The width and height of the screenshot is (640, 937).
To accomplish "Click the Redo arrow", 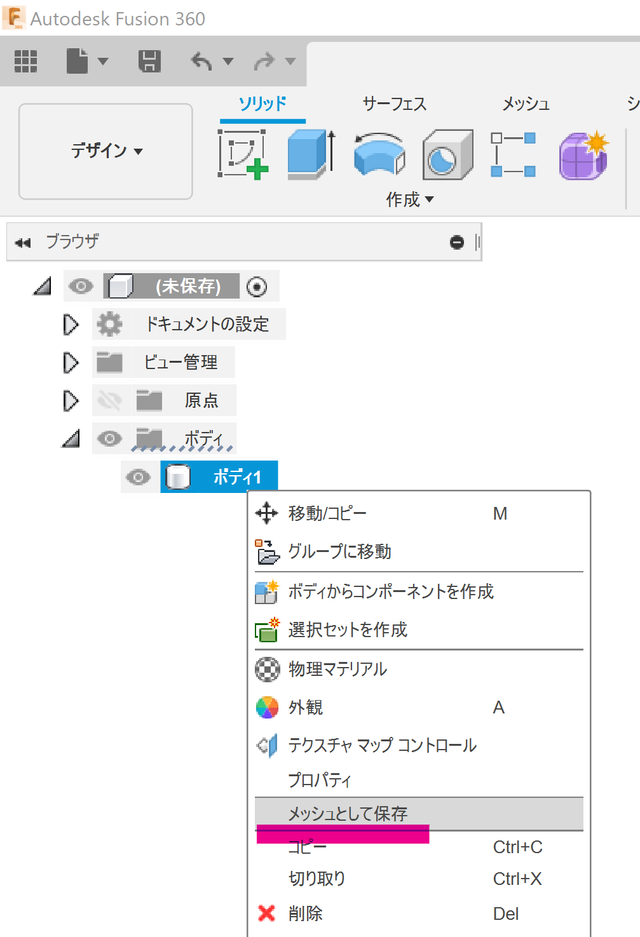I will [264, 61].
